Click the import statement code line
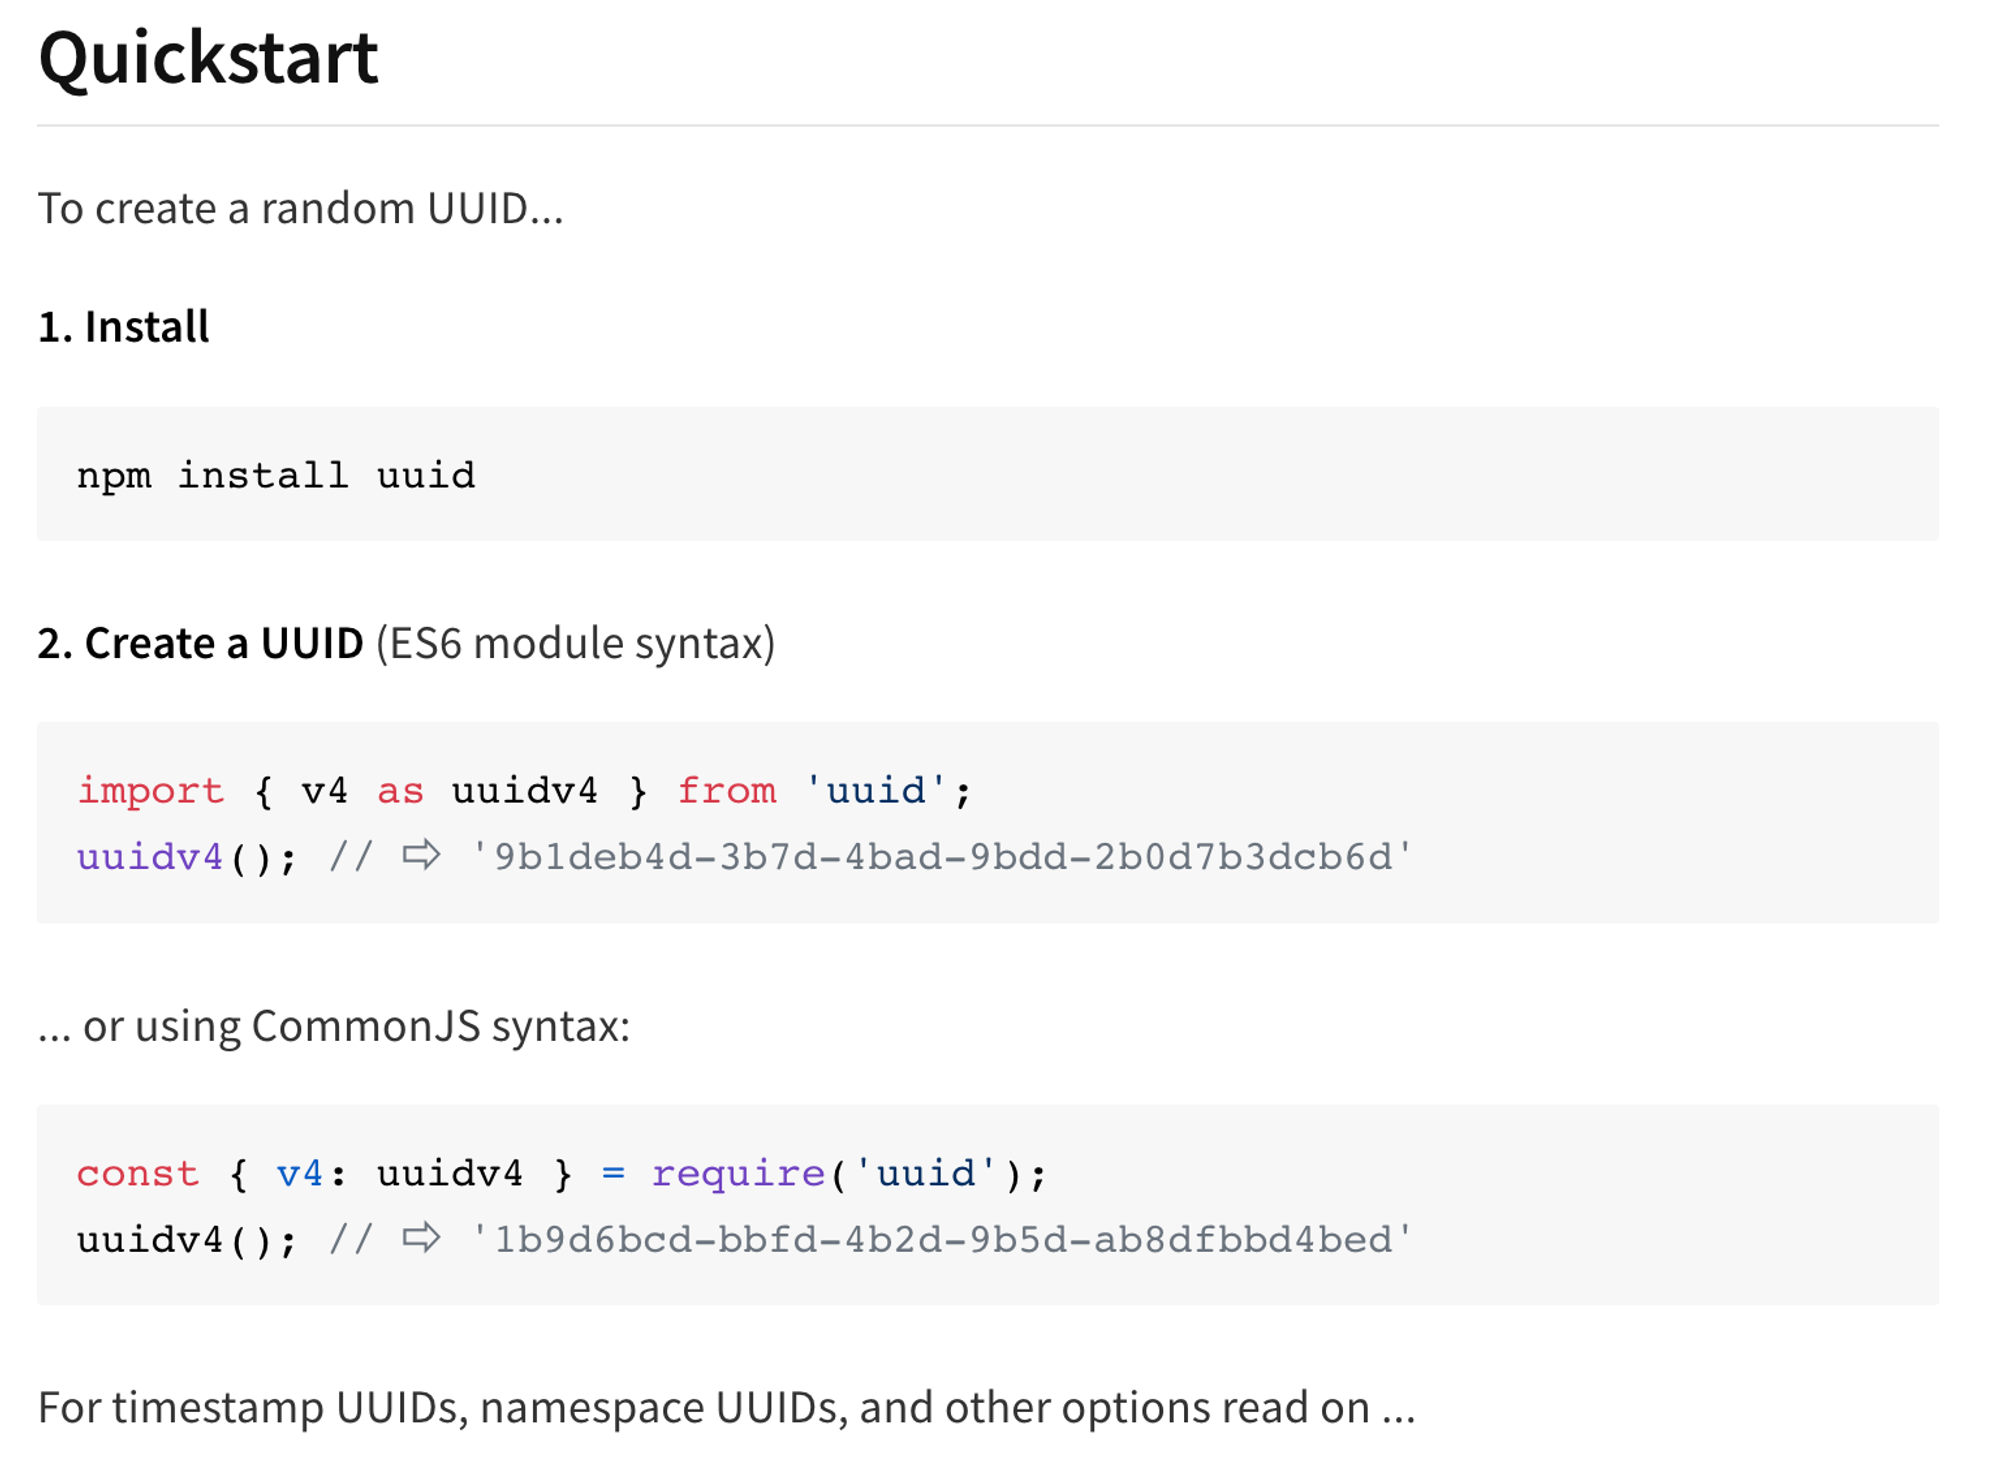Image resolution: width=2000 pixels, height=1458 pixels. pyautogui.click(x=524, y=791)
